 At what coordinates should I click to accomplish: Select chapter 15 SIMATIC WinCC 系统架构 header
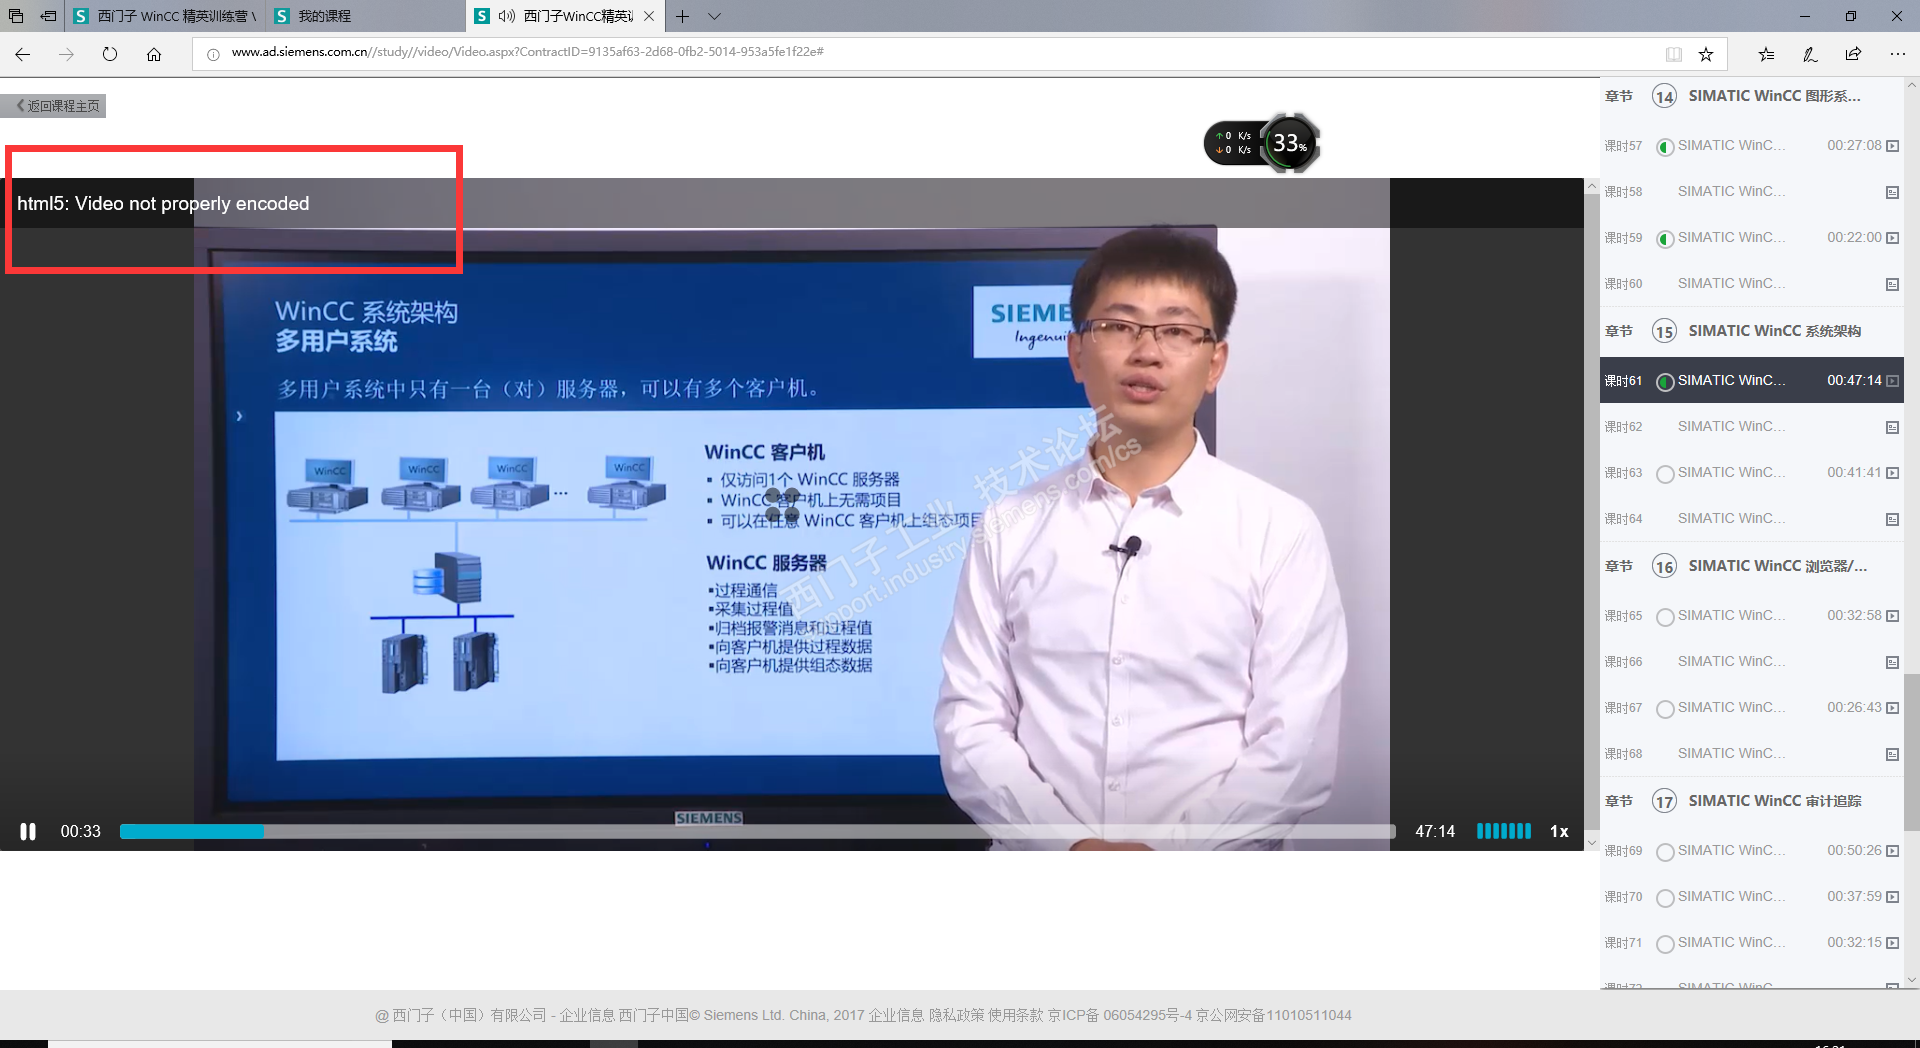click(1752, 331)
